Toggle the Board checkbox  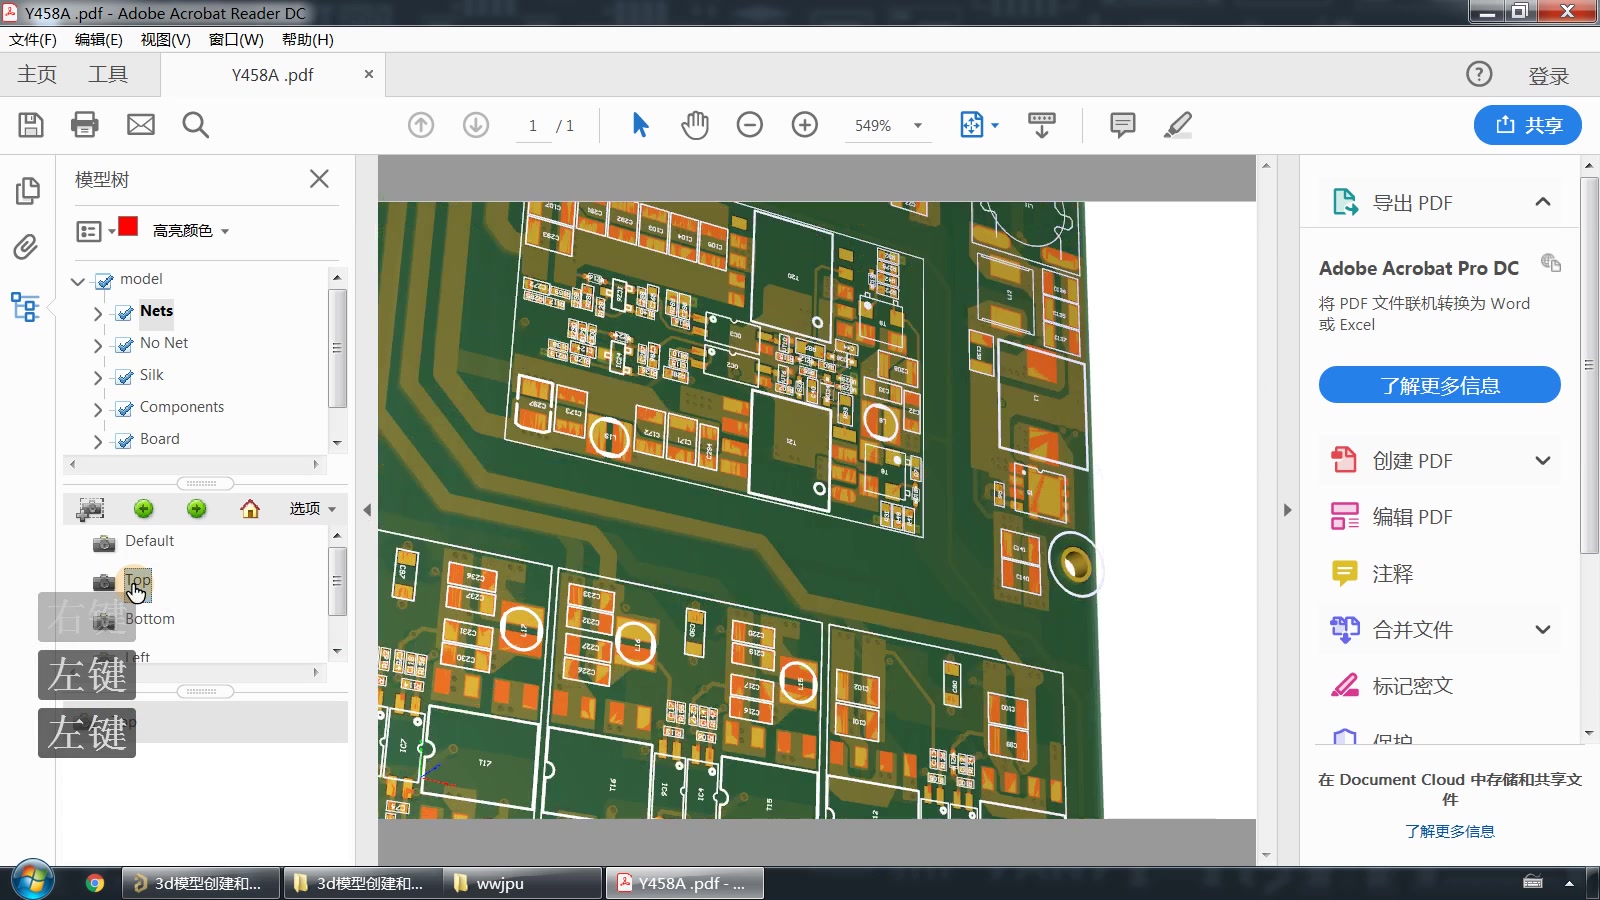125,441
